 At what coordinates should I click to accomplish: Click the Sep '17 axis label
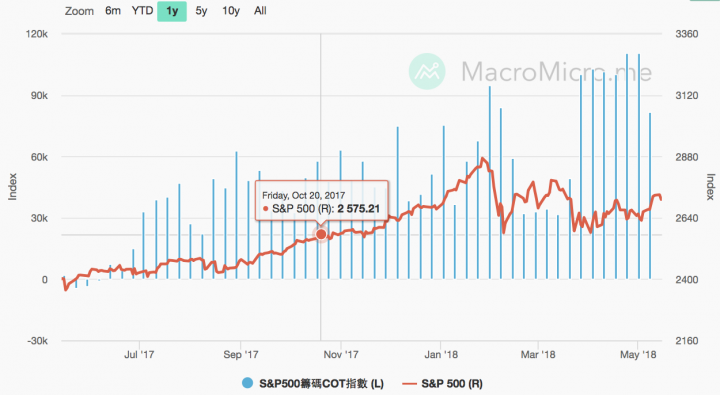[241, 355]
